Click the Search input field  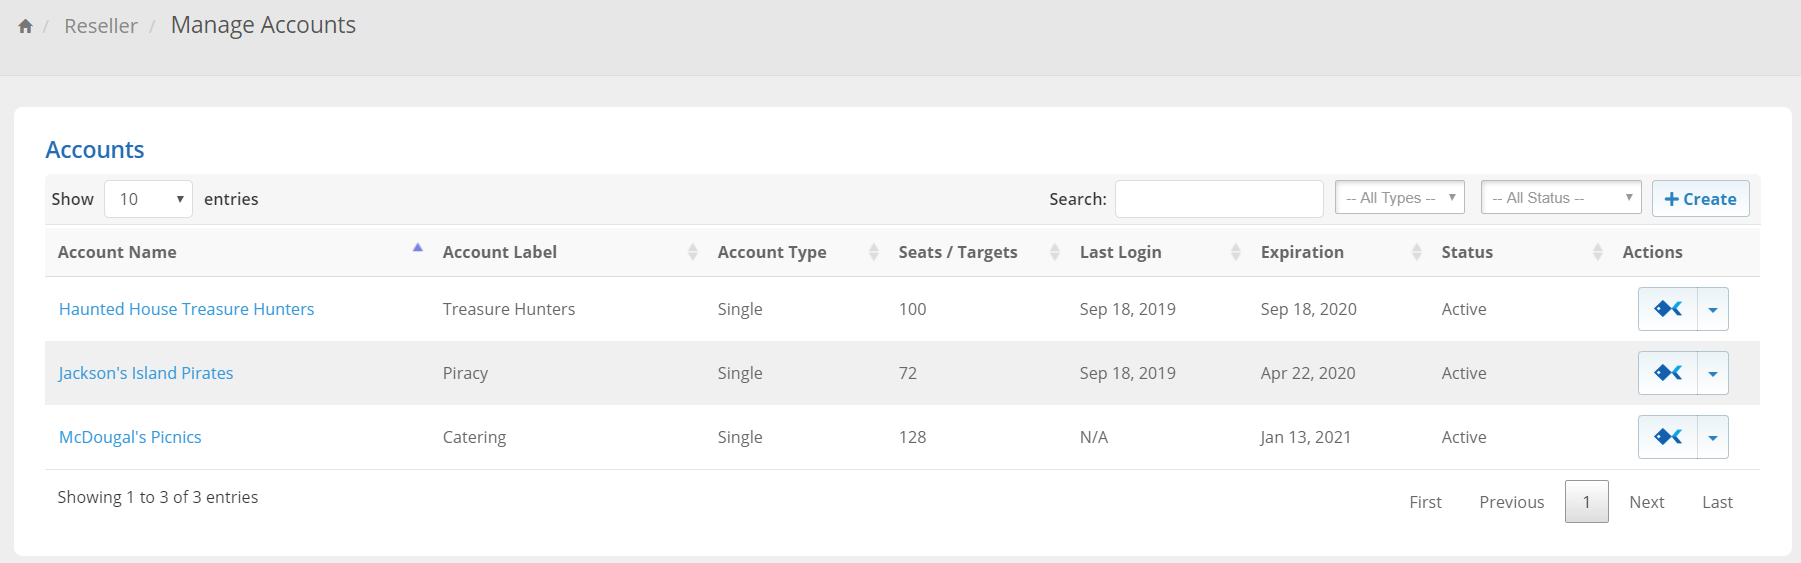click(1219, 199)
